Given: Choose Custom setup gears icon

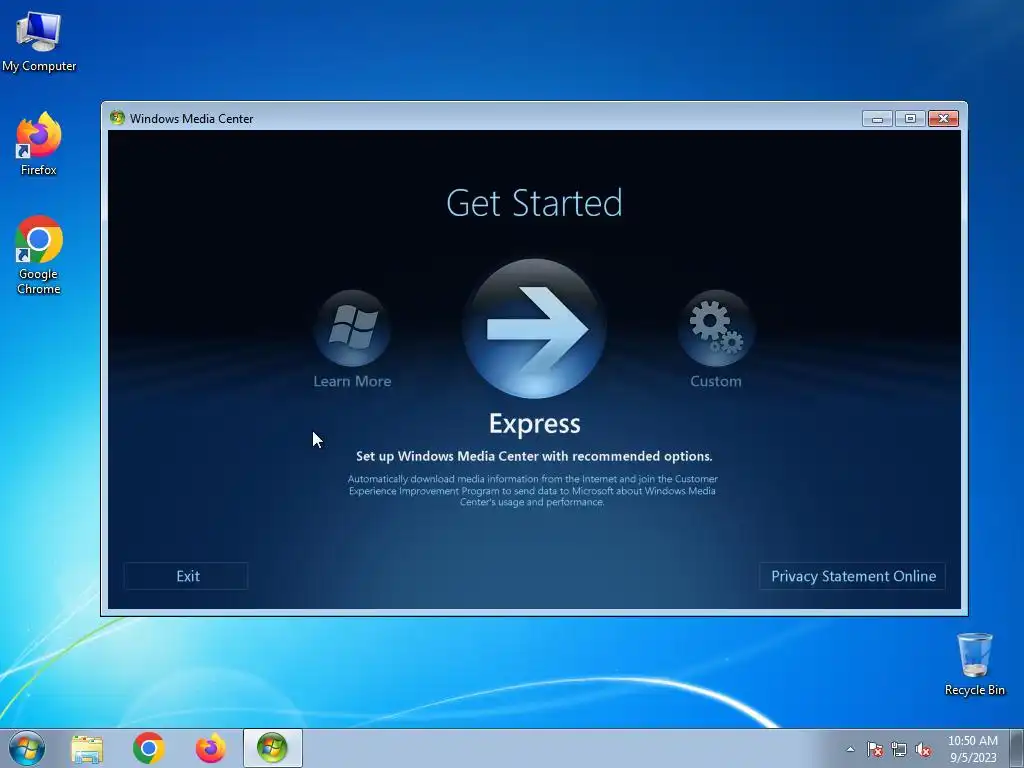Looking at the screenshot, I should tap(716, 328).
